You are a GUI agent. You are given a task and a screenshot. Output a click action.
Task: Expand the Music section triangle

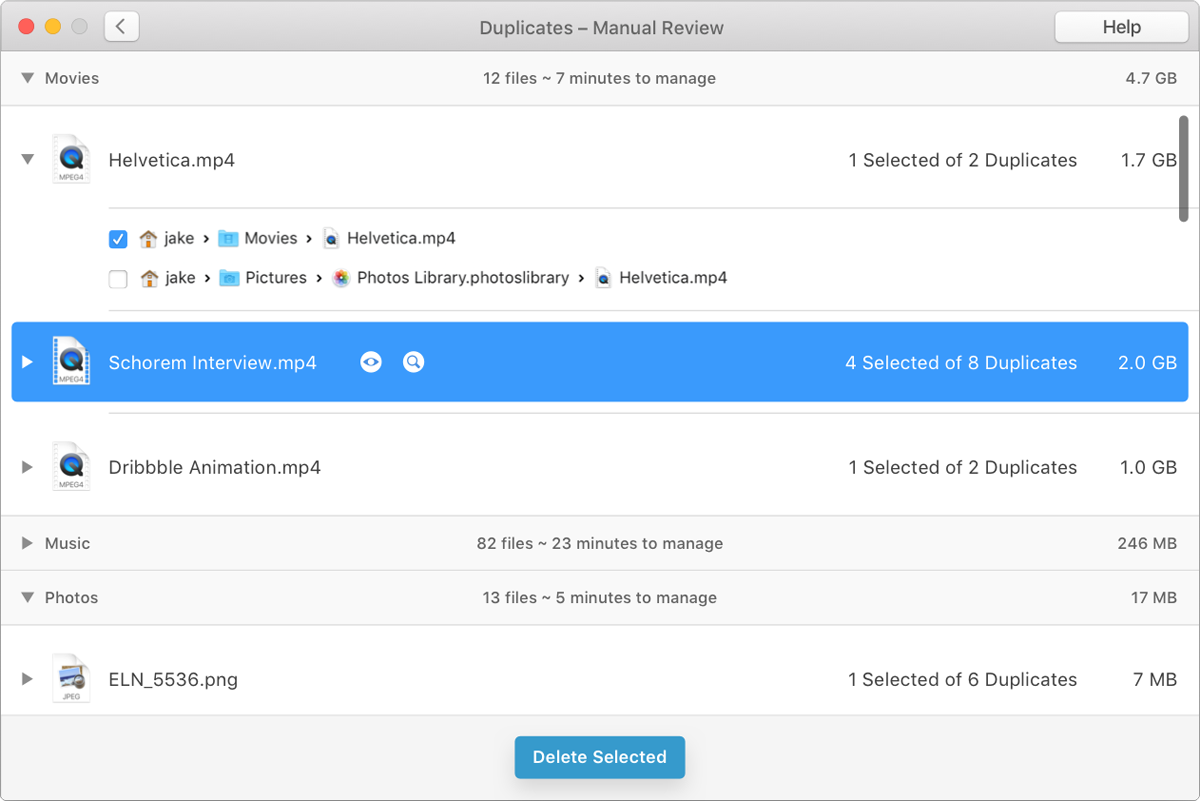coord(28,543)
